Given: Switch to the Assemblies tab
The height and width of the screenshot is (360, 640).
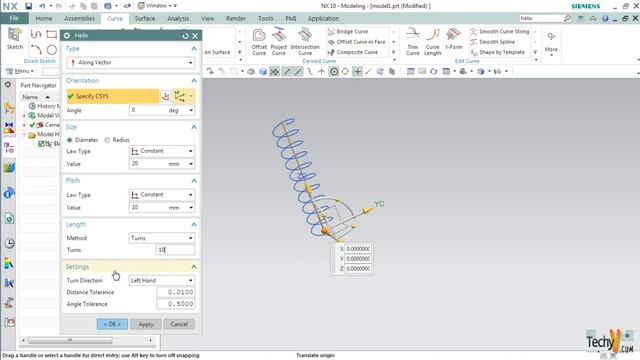Looking at the screenshot, I should (x=79, y=18).
